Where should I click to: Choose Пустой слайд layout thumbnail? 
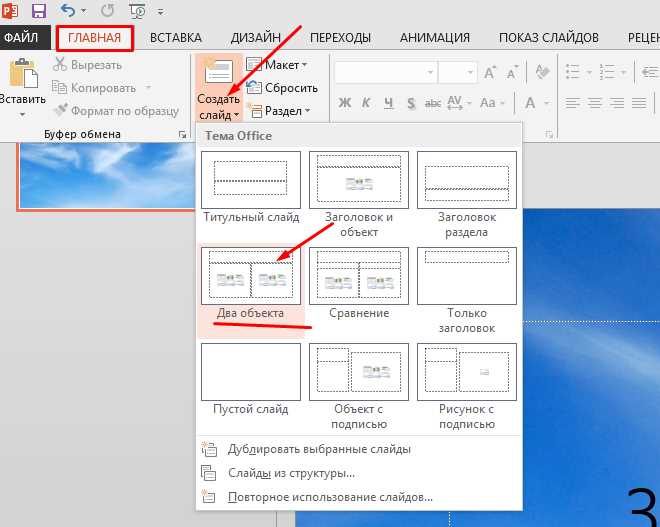click(x=251, y=372)
